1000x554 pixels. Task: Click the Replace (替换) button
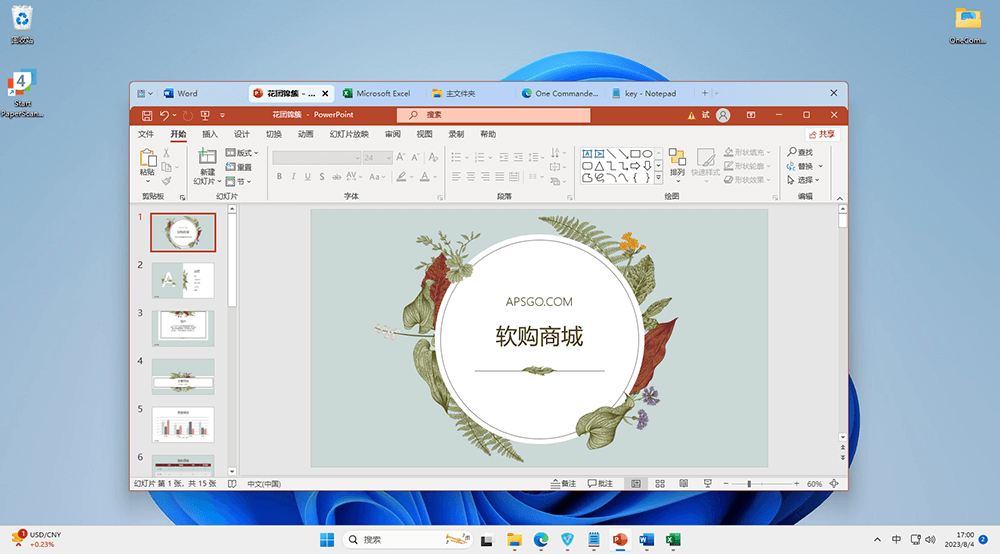pyautogui.click(x=805, y=166)
